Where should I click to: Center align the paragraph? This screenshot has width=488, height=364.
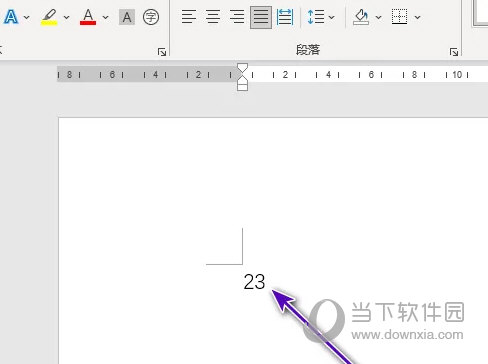pos(213,17)
